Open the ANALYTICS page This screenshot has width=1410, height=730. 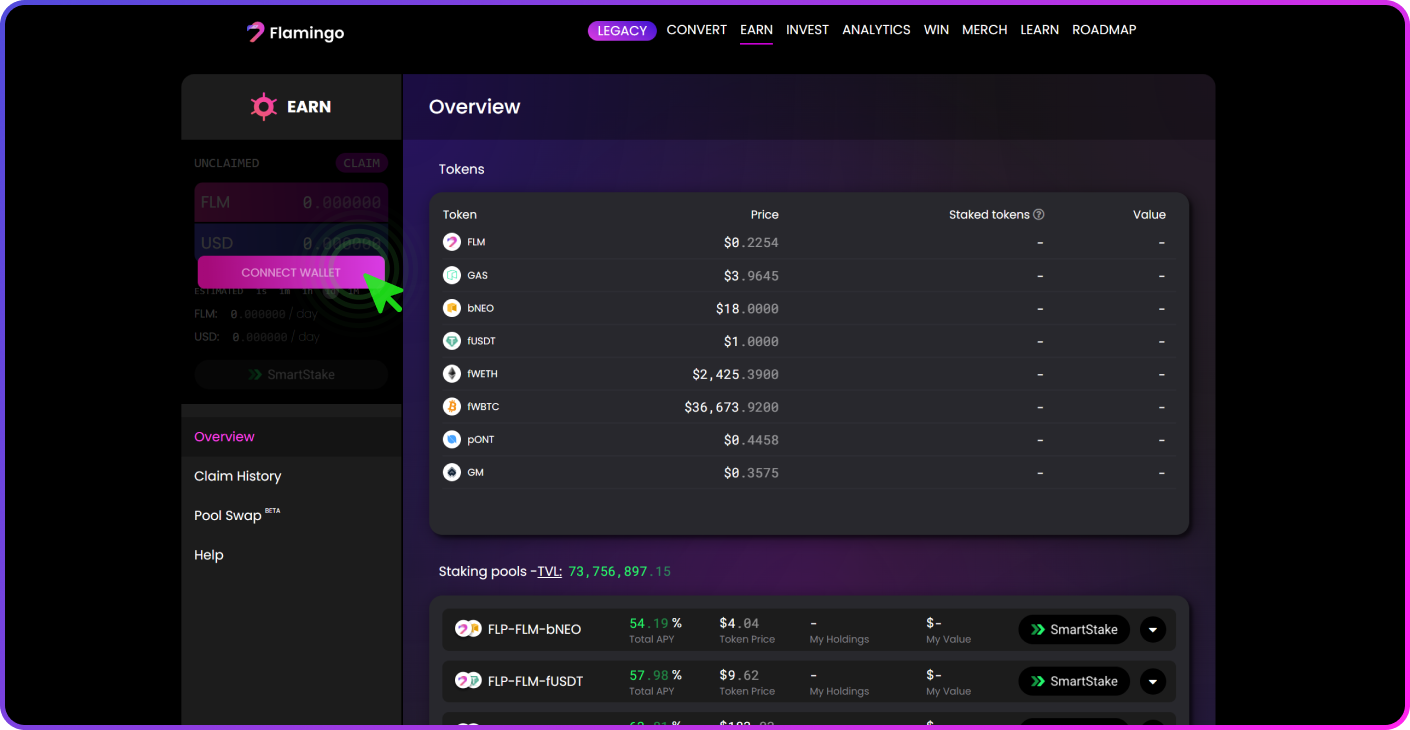point(876,30)
